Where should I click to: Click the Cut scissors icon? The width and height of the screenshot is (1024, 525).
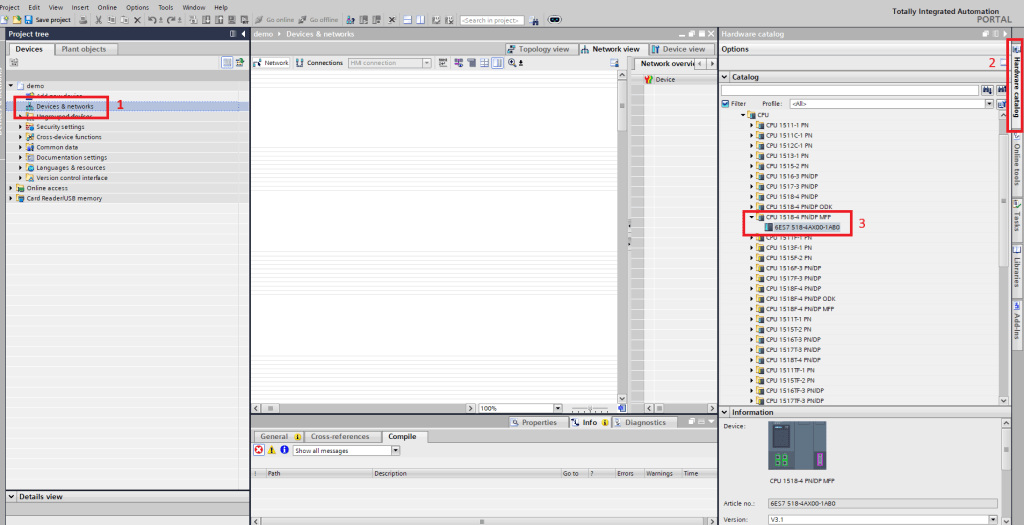coord(99,20)
